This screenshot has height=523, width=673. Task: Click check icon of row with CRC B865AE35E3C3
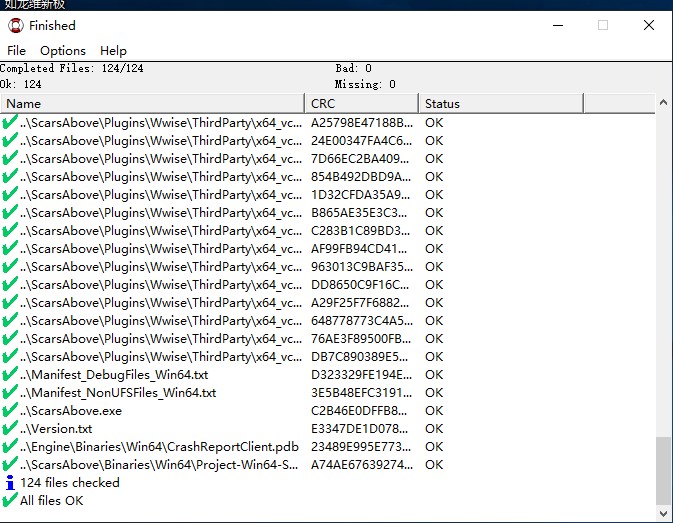tap(9, 213)
